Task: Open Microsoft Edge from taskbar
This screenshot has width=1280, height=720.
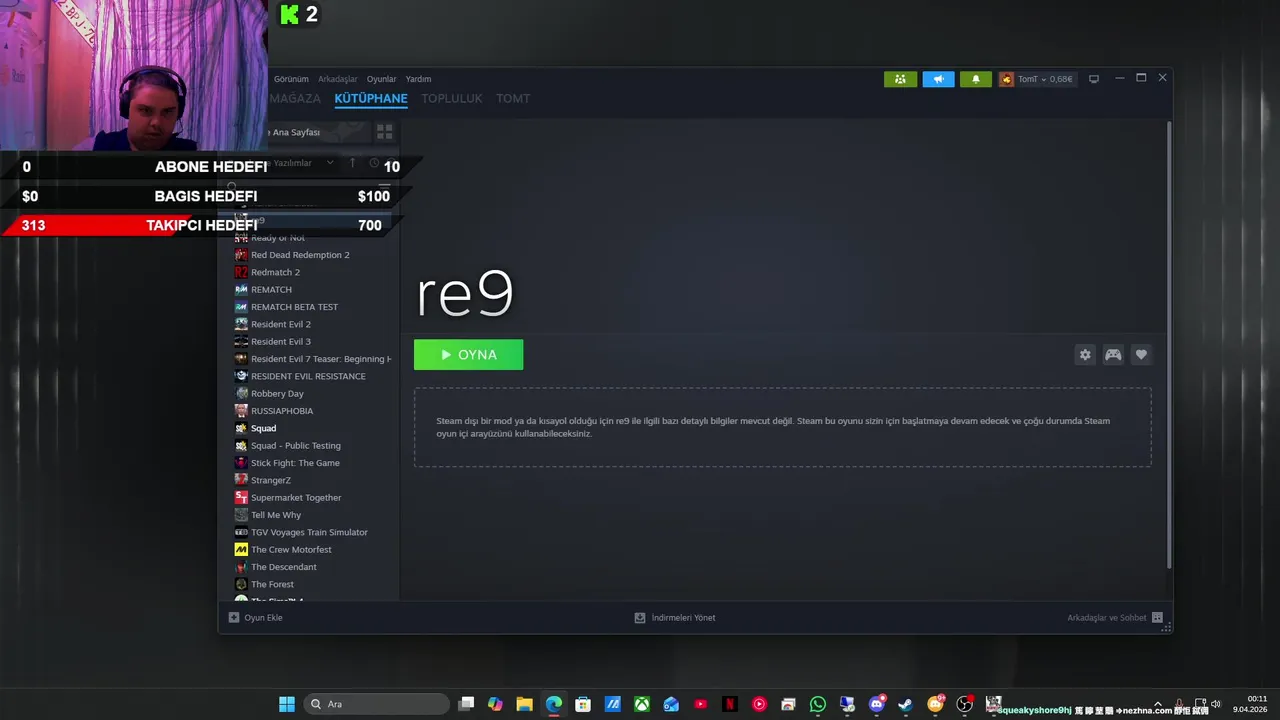Action: click(553, 704)
